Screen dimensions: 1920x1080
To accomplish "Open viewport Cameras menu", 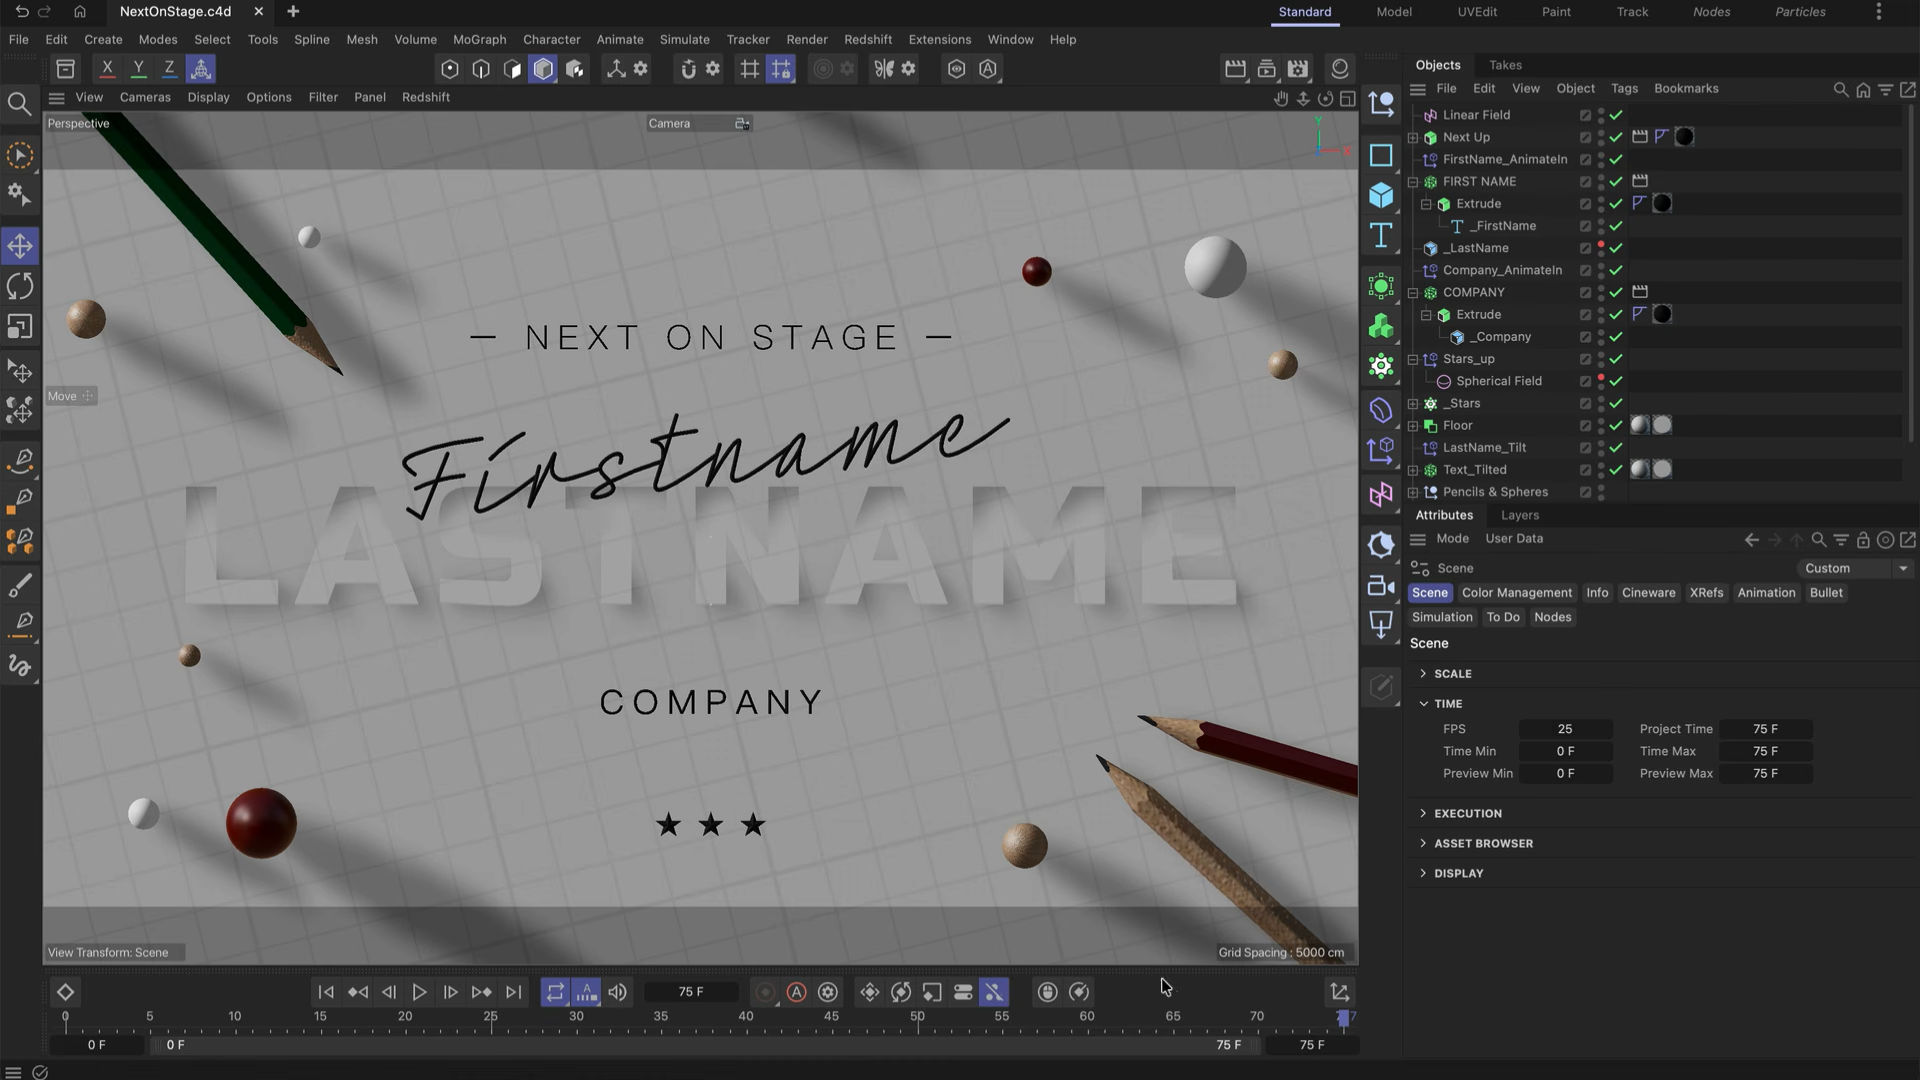I will pos(145,97).
